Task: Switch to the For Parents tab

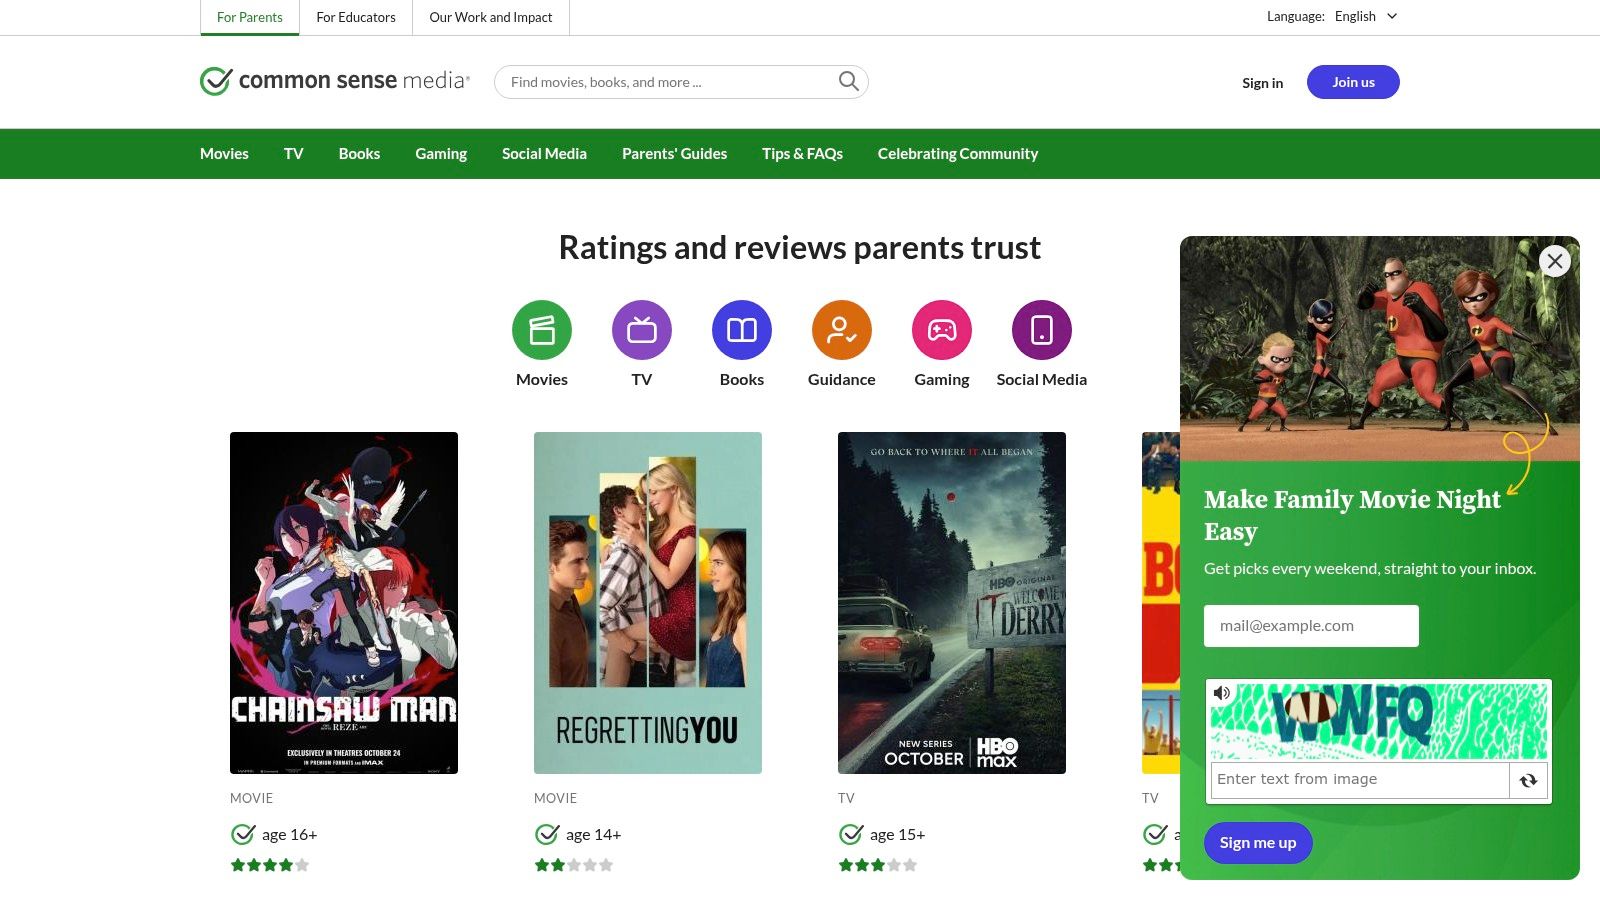Action: coord(250,17)
